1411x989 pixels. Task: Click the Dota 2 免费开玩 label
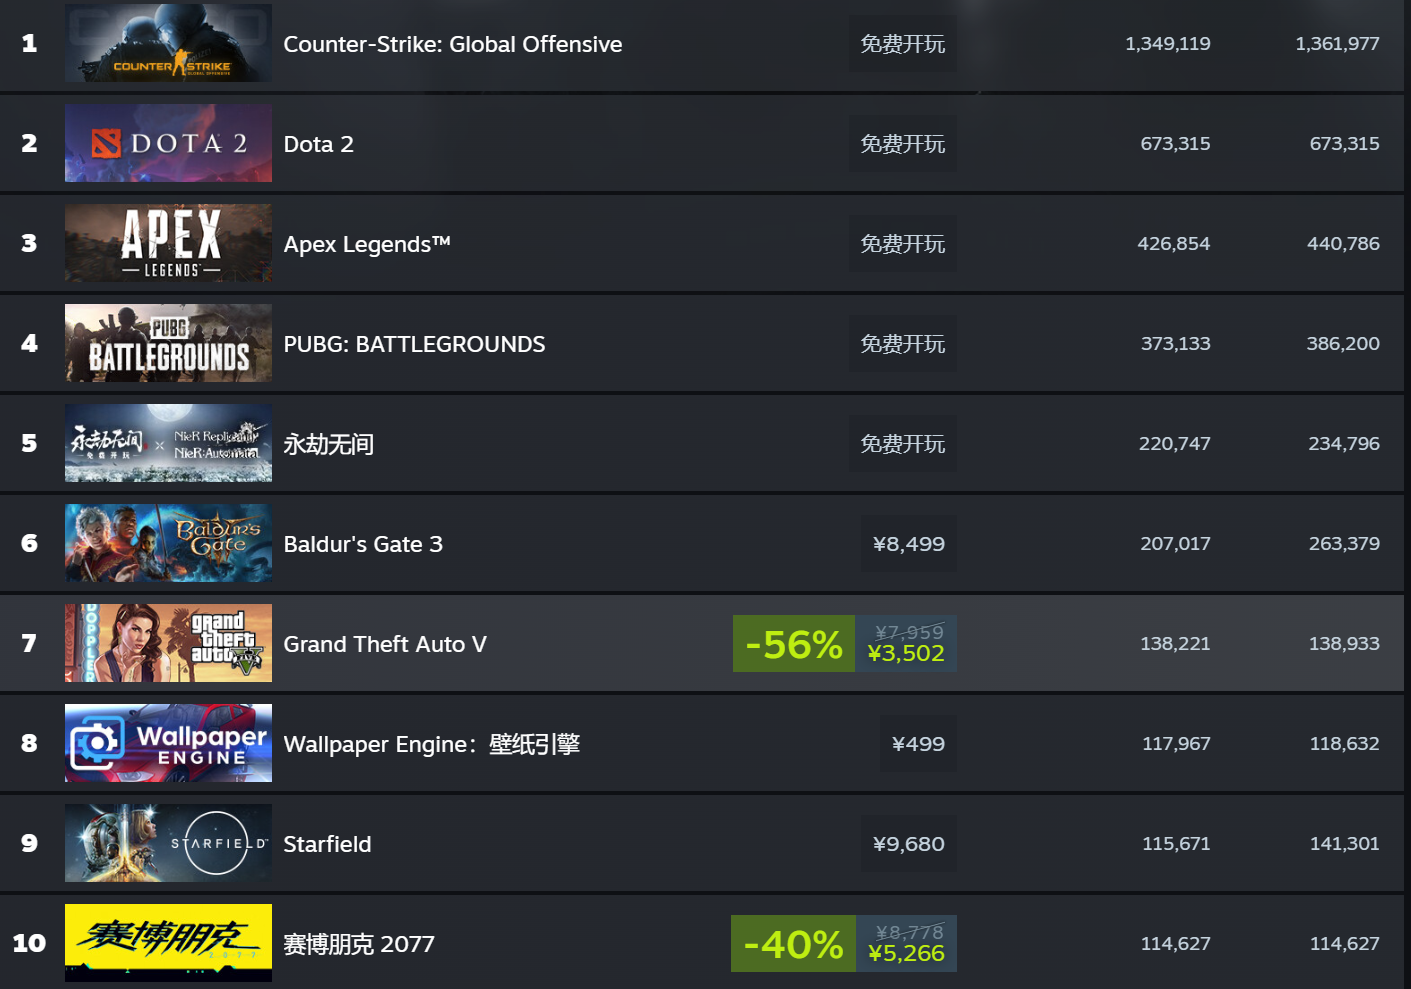pyautogui.click(x=902, y=143)
